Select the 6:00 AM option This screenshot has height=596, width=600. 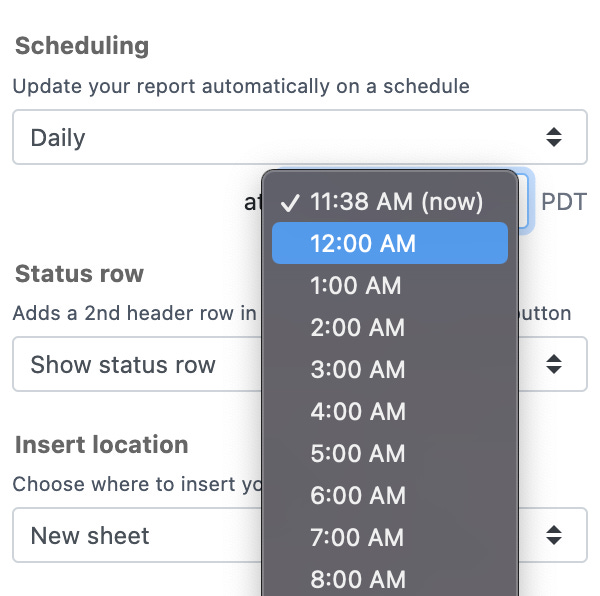(390, 495)
